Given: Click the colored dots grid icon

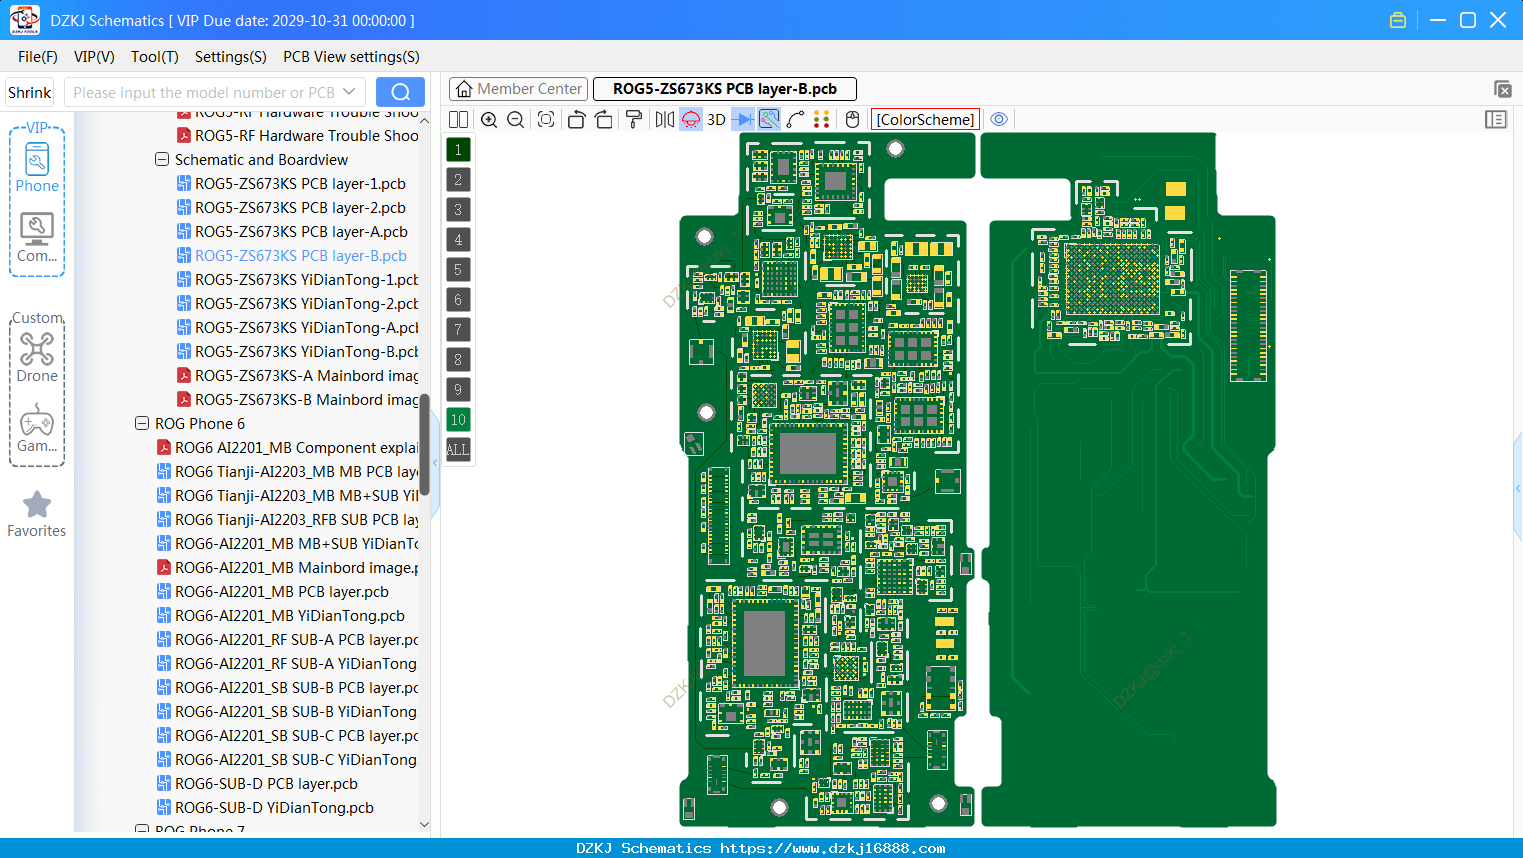Looking at the screenshot, I should click(x=822, y=120).
